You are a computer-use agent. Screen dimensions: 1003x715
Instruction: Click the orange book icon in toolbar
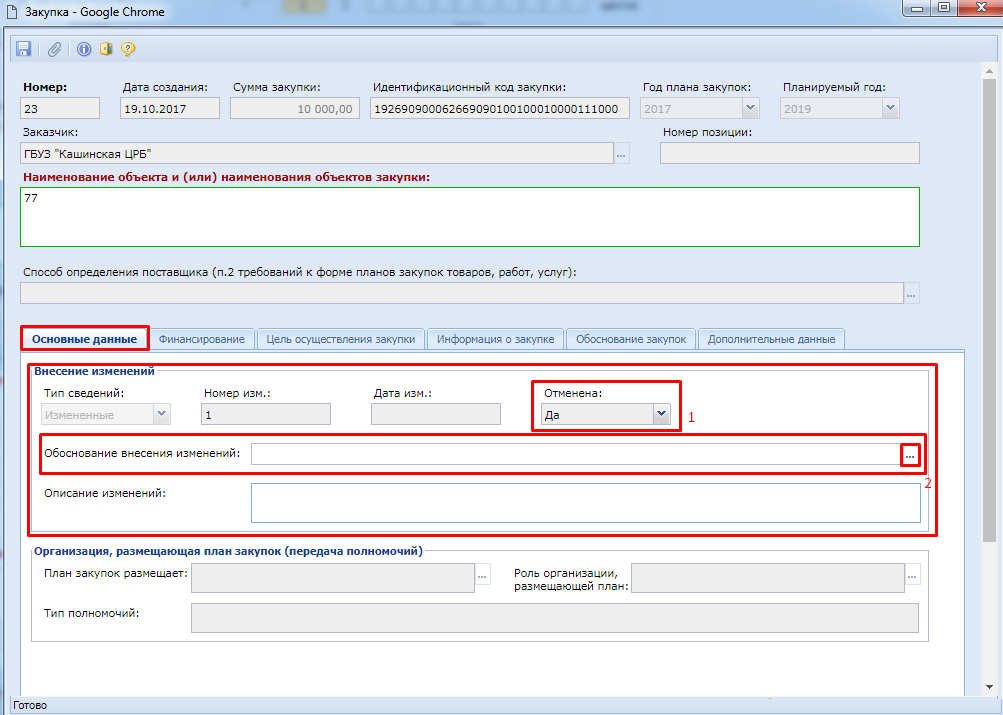[106, 49]
